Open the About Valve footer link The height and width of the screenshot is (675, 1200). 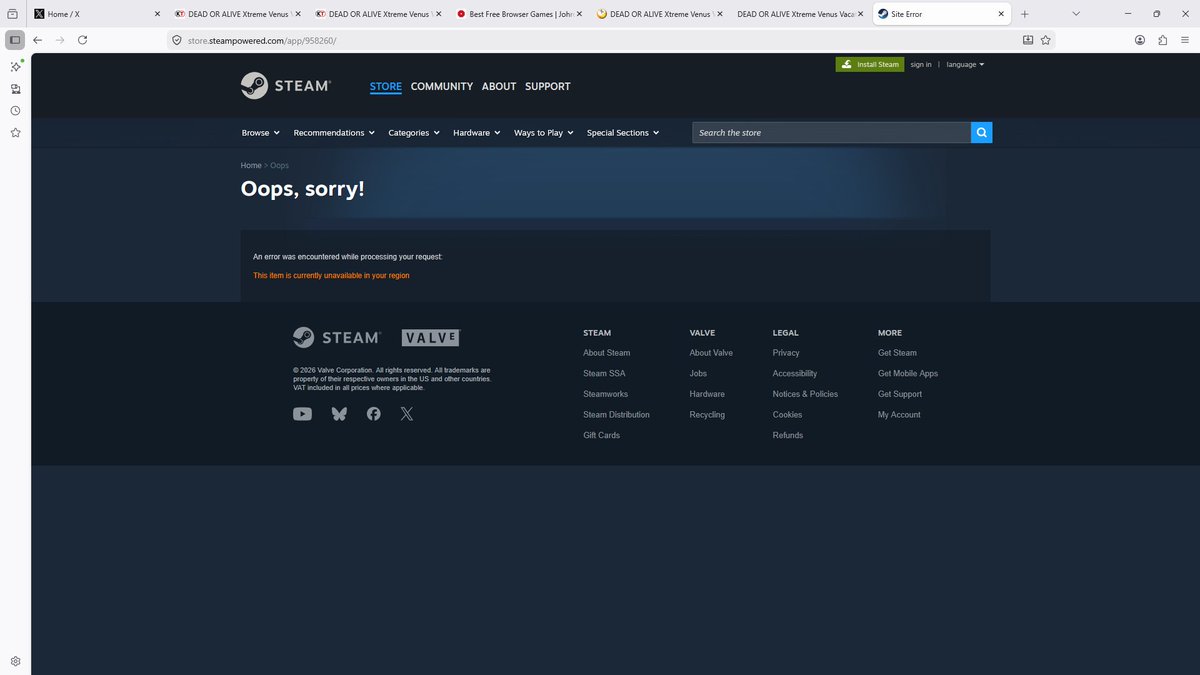(711, 353)
